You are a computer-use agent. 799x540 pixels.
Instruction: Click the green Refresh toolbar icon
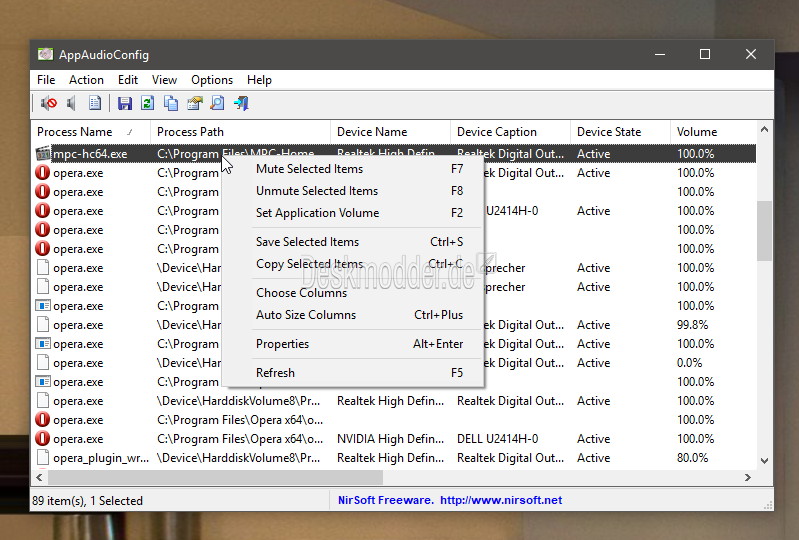click(148, 103)
